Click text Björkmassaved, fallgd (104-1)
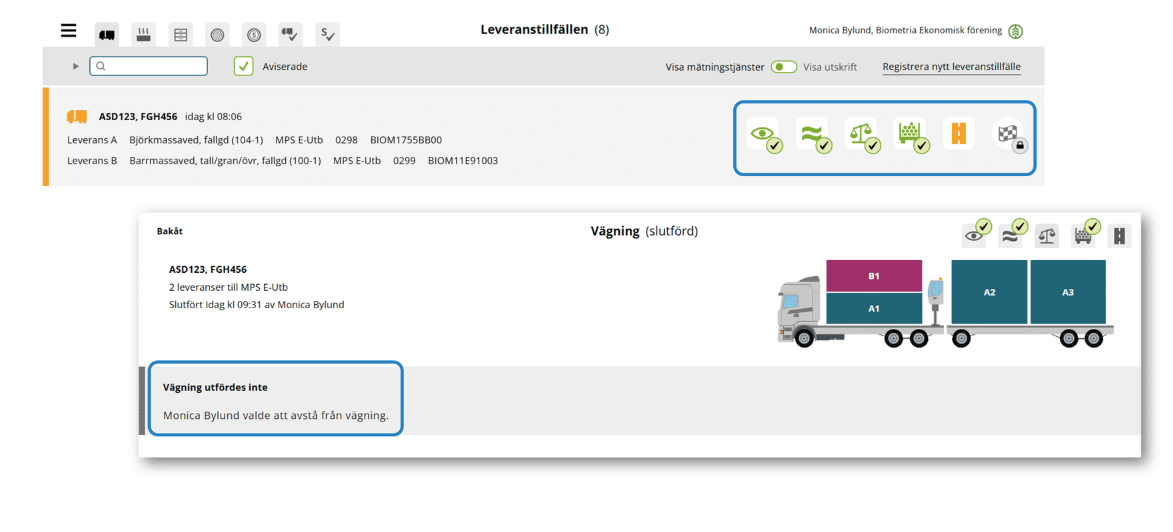Screen dimensions: 1173x532 196,139
